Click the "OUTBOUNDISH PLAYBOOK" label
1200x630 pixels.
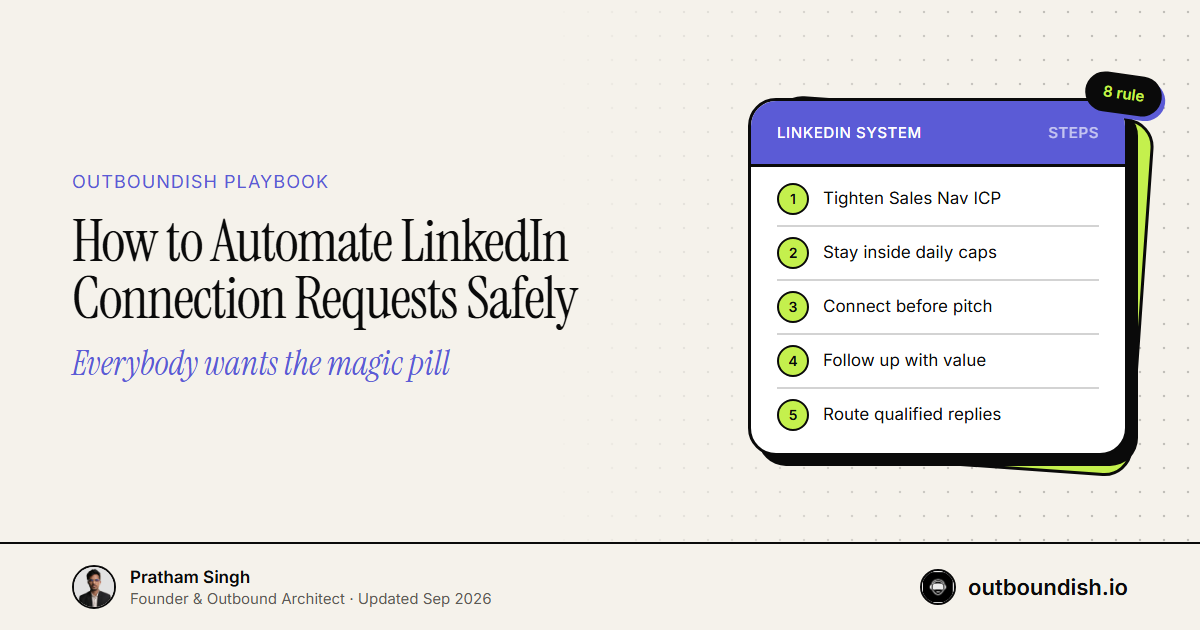tap(200, 182)
